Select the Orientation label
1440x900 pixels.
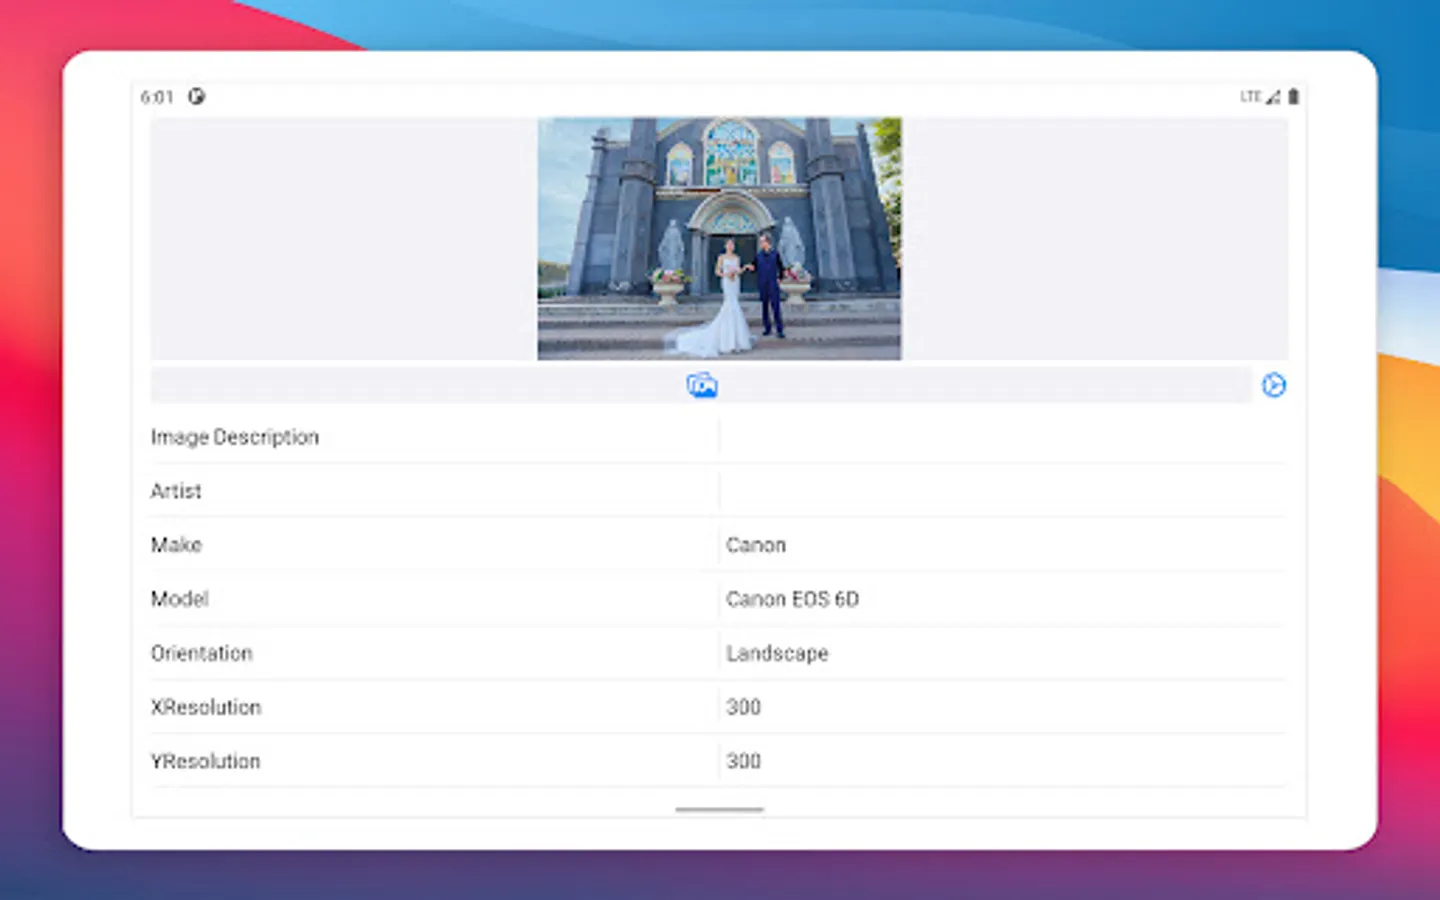point(201,653)
